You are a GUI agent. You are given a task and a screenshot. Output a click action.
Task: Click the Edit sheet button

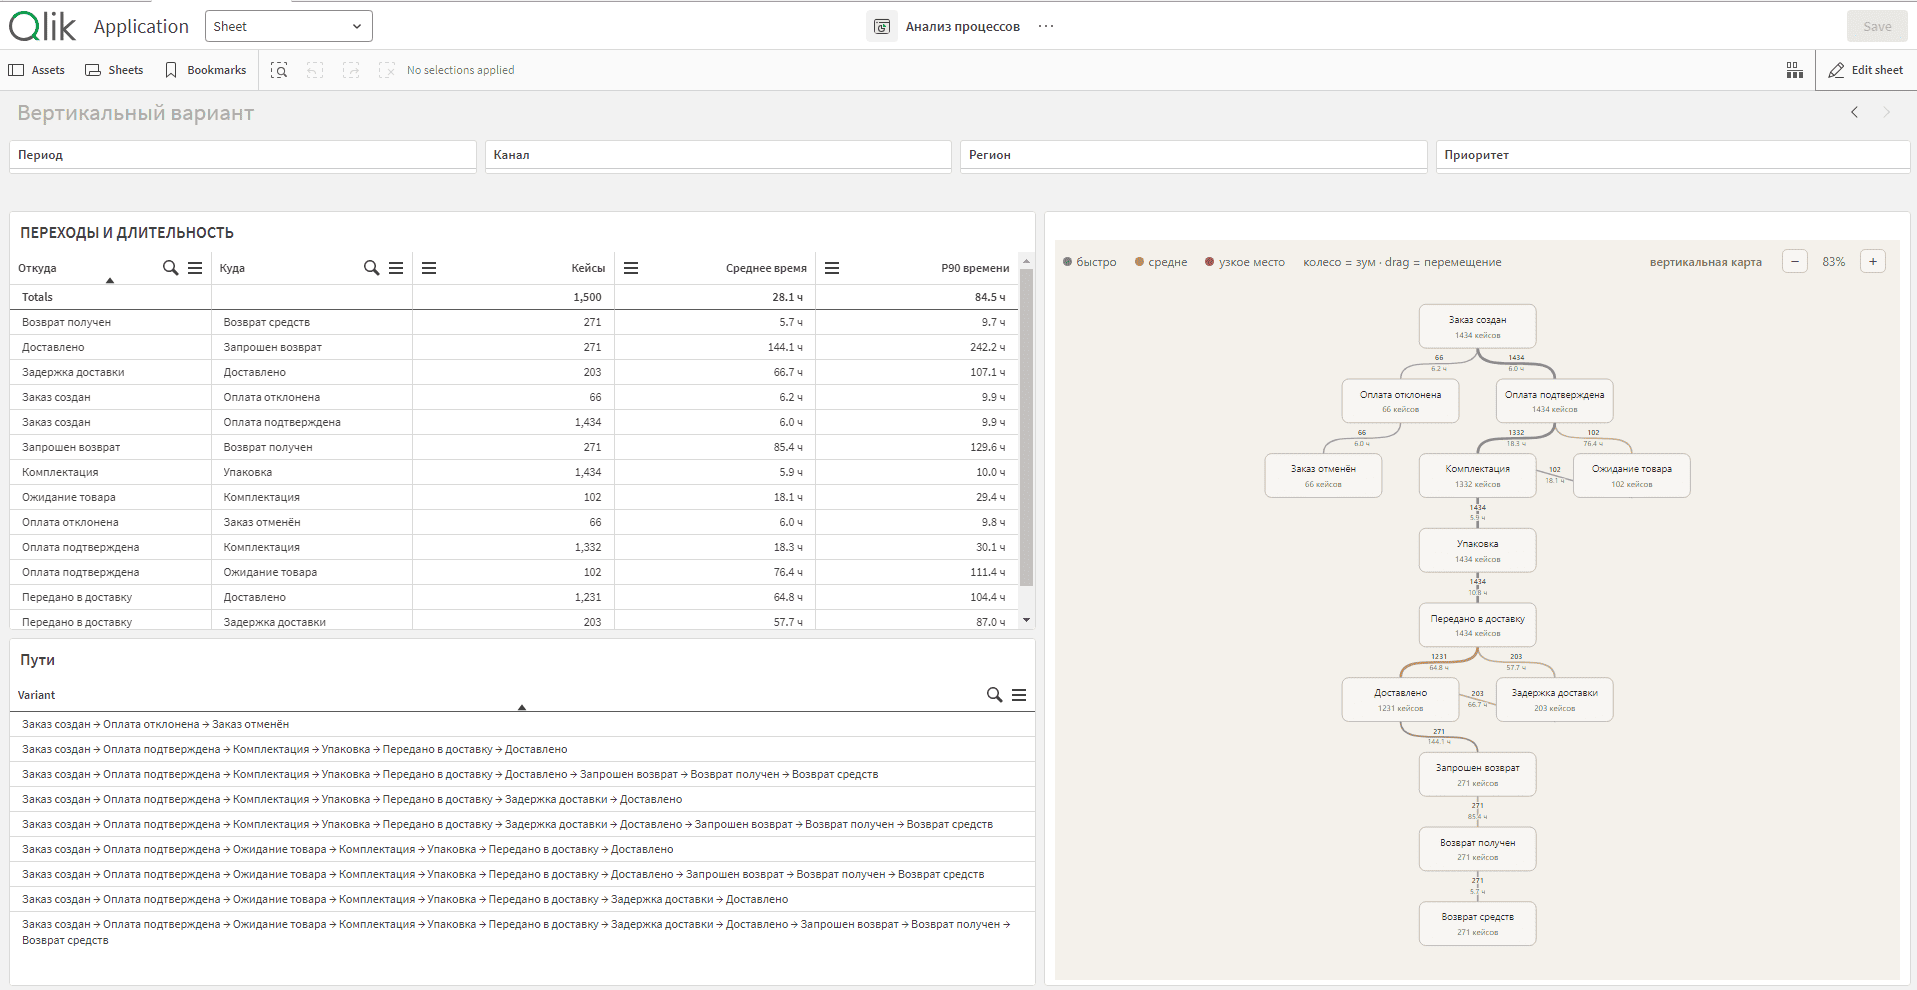pos(1866,70)
